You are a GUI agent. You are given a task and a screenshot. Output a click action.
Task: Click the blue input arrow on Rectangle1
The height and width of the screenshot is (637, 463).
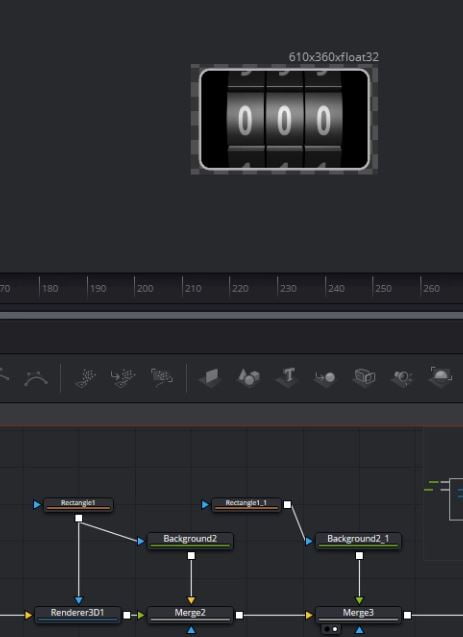tap(37, 505)
